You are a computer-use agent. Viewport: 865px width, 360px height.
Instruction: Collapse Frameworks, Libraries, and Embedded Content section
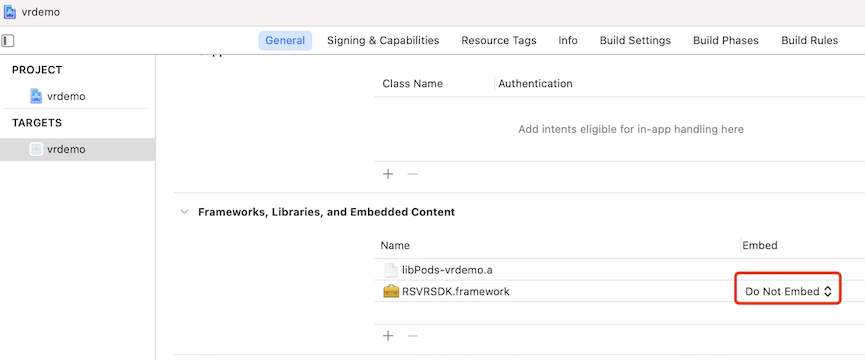[184, 212]
